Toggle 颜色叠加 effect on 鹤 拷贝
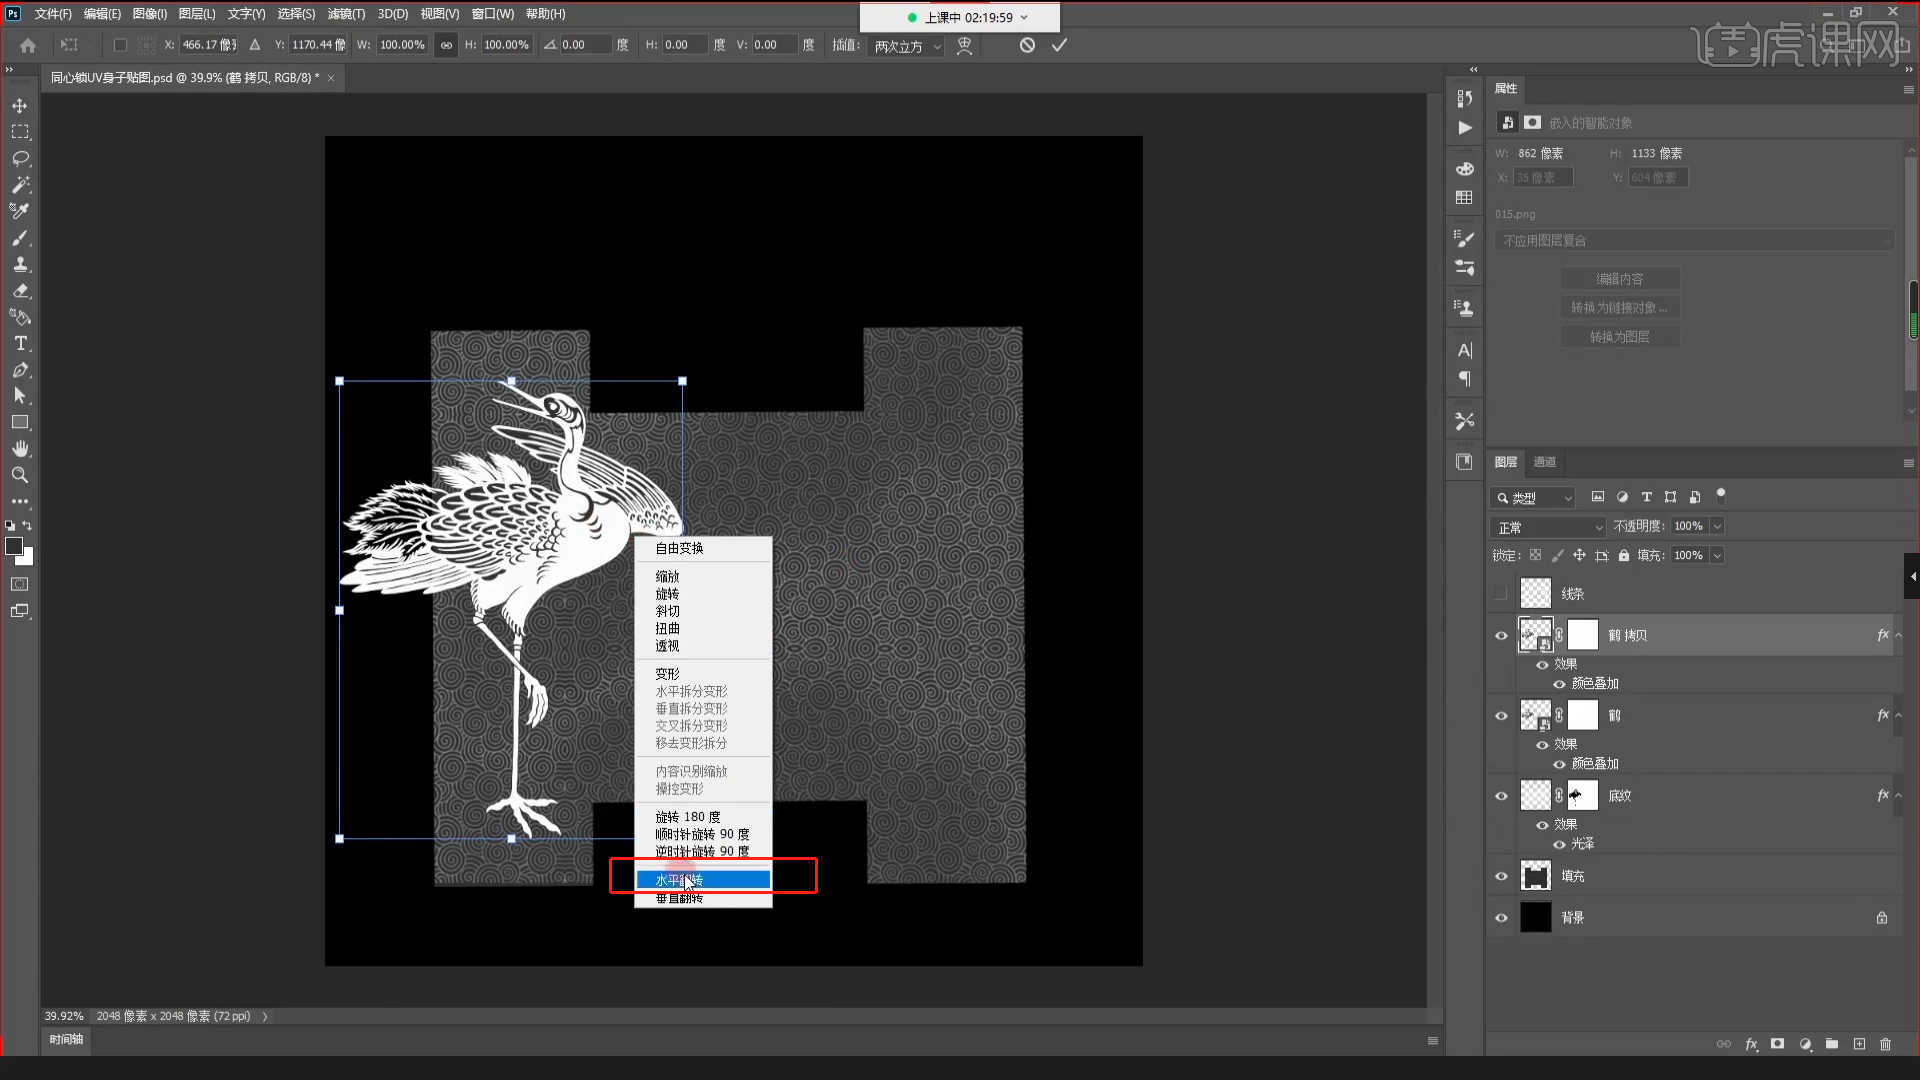1920x1080 pixels. (1559, 684)
